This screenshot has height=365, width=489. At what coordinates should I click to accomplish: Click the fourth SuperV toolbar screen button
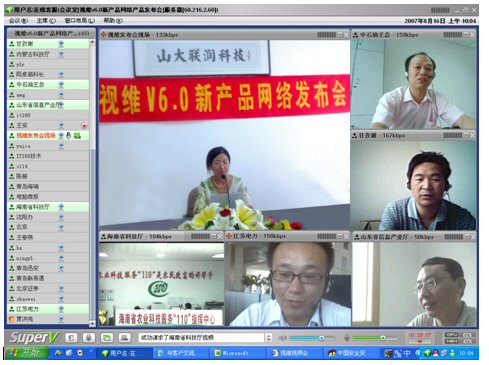[124, 338]
